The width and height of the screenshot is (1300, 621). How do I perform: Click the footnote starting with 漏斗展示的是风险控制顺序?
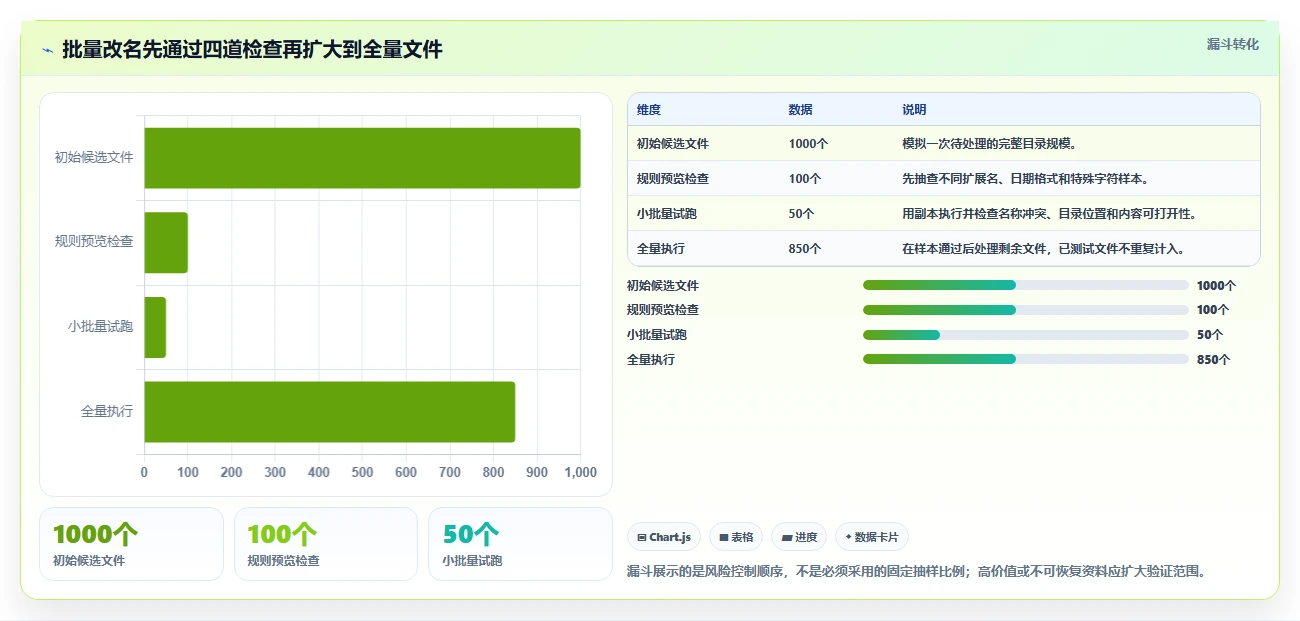click(x=916, y=572)
